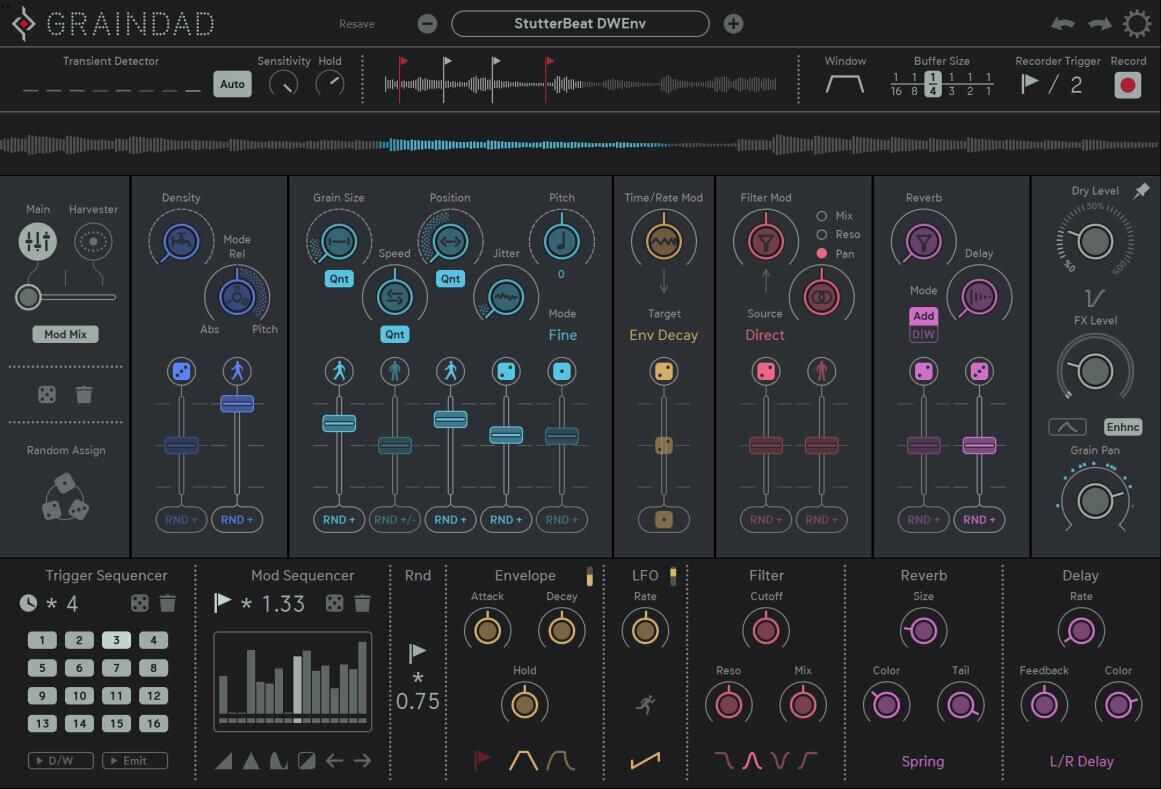Viewport: 1161px width, 789px height.
Task: Change the Env Decay target selector
Action: pyautogui.click(x=663, y=335)
